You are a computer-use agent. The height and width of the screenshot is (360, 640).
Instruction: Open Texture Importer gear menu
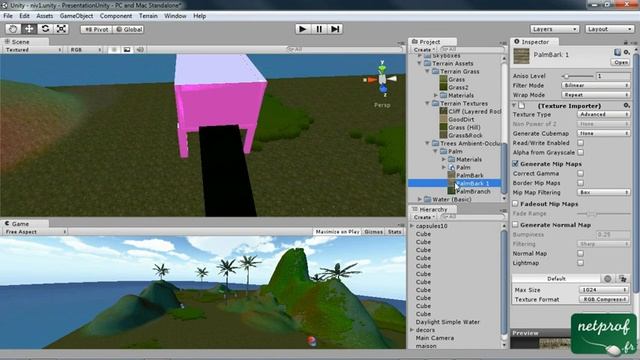(x=627, y=106)
